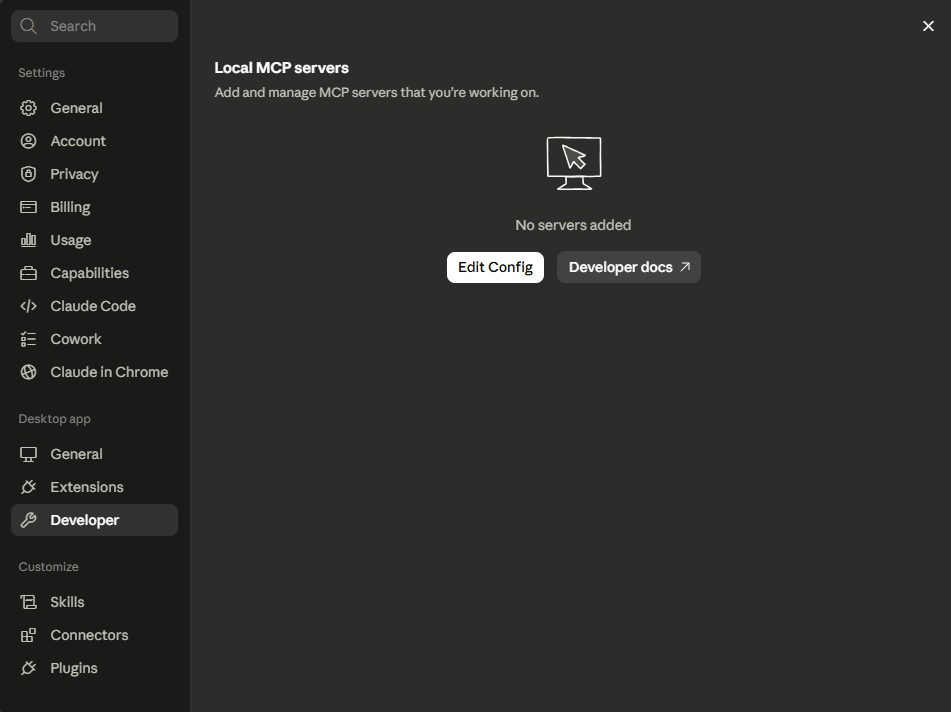Open the Connectors page

coord(94,635)
